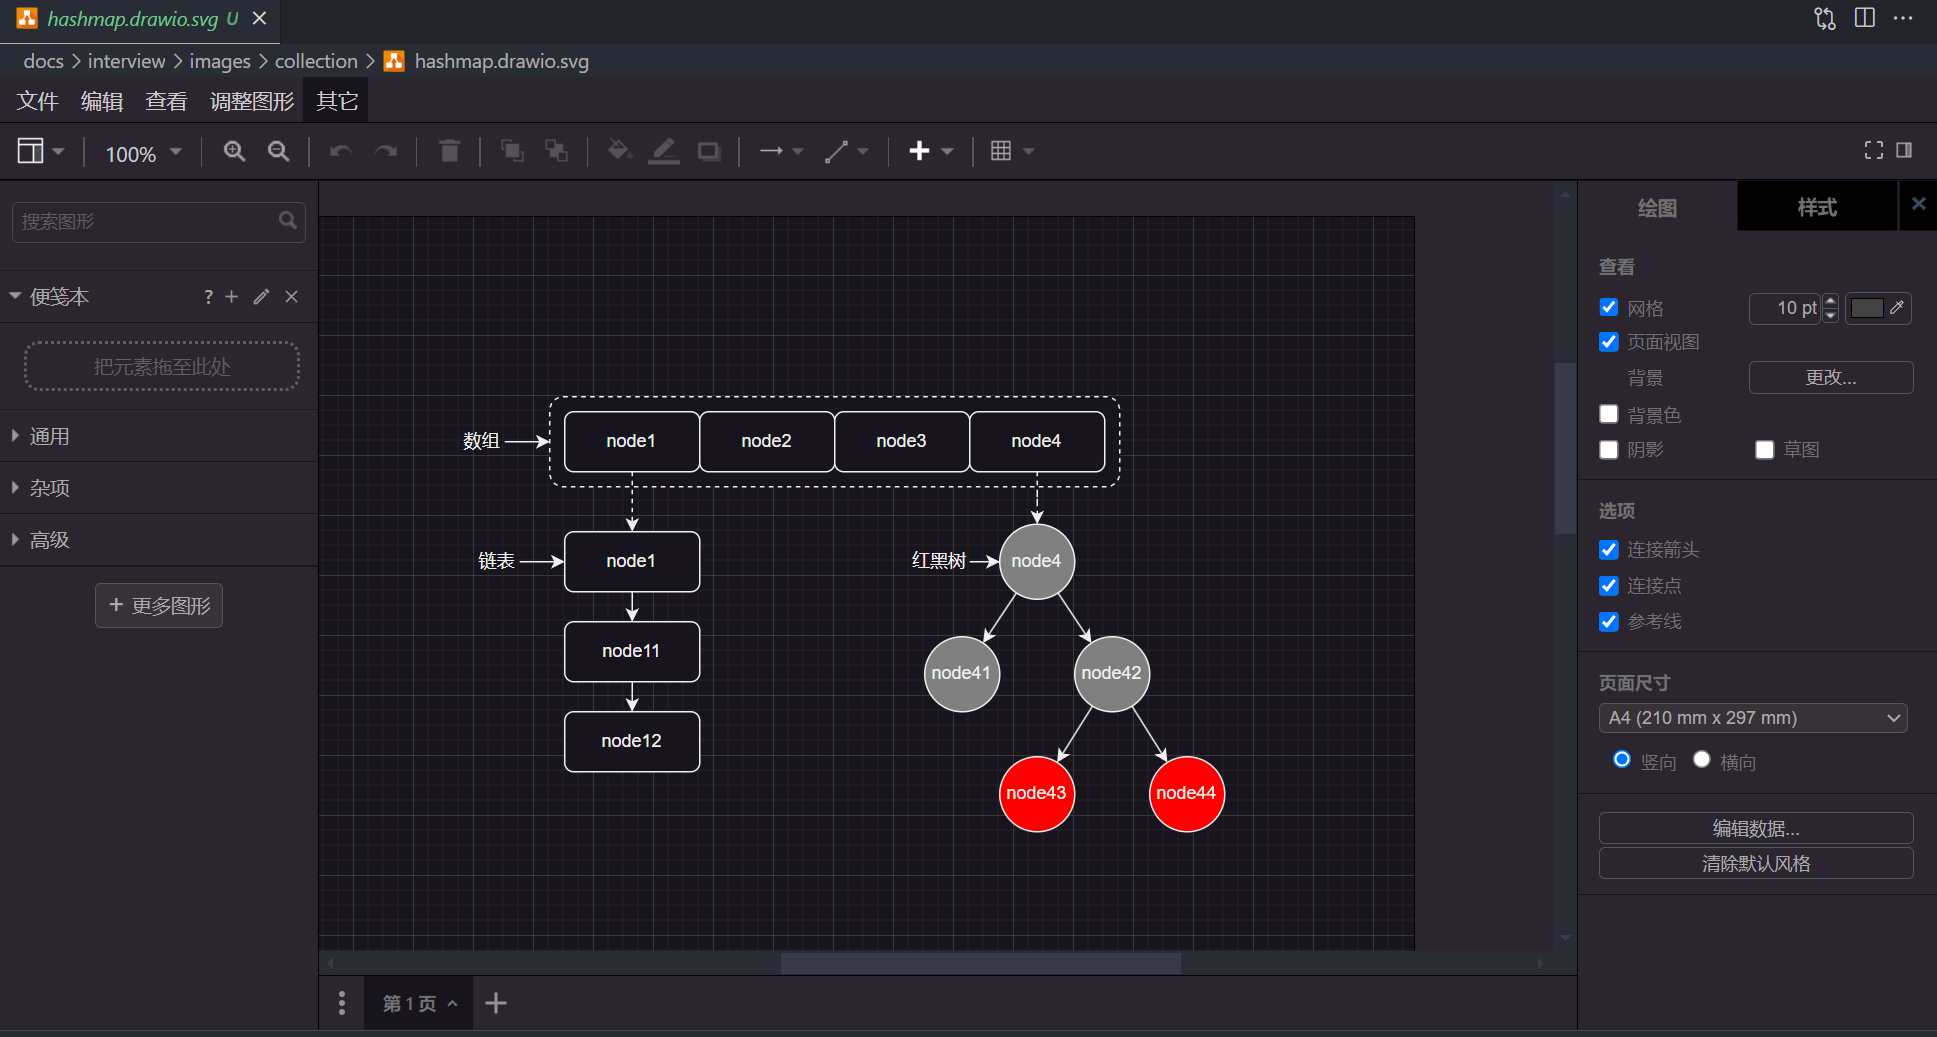Image resolution: width=1937 pixels, height=1037 pixels.
Task: Click the 清除默认风格 button
Action: click(1756, 863)
